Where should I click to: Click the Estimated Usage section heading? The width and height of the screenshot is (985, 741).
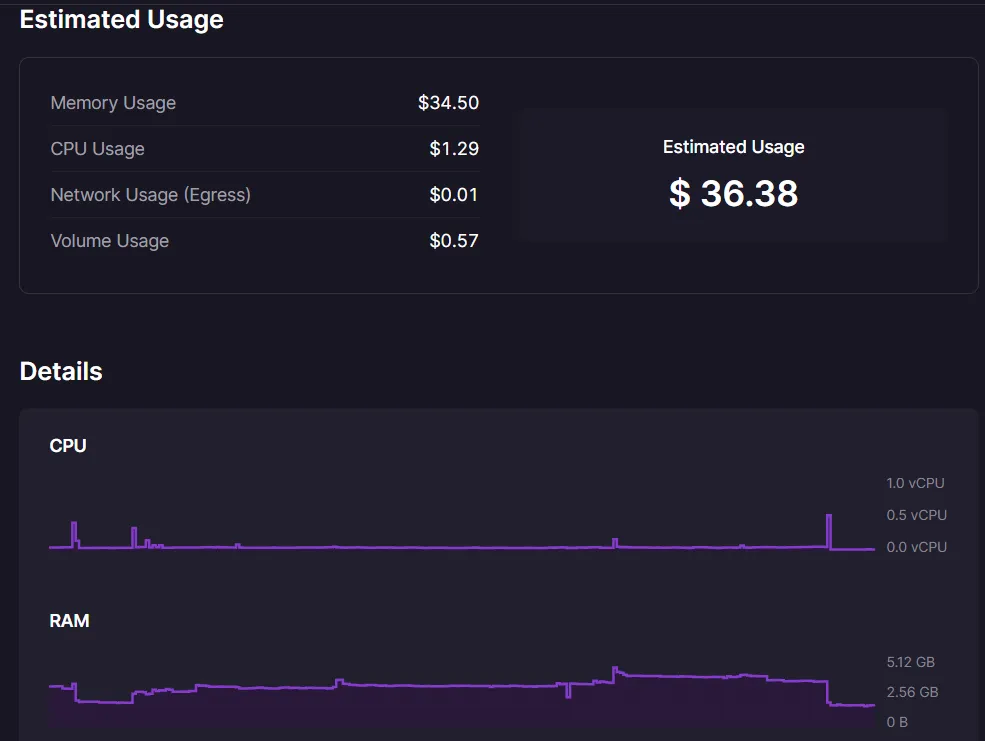[x=120, y=19]
